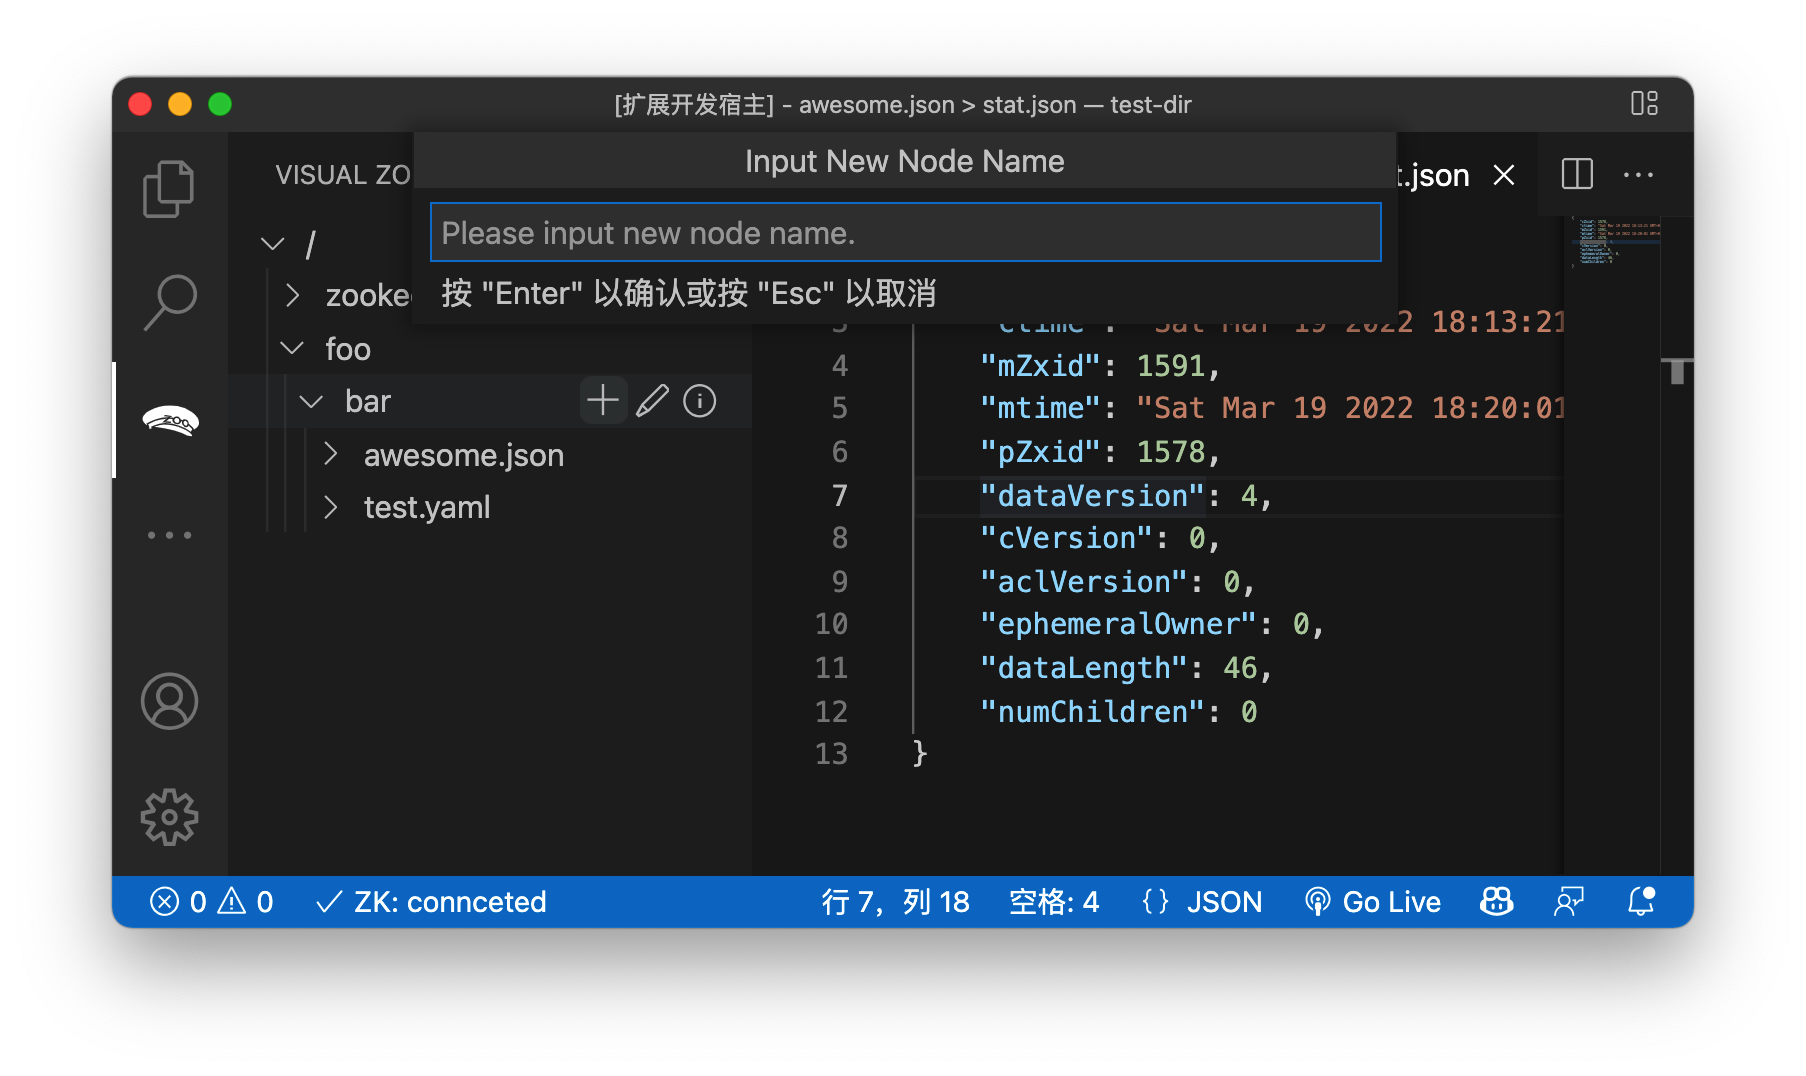The width and height of the screenshot is (1806, 1076).
Task: Click line 7 dataVersion in editor
Action: [x=1125, y=496]
